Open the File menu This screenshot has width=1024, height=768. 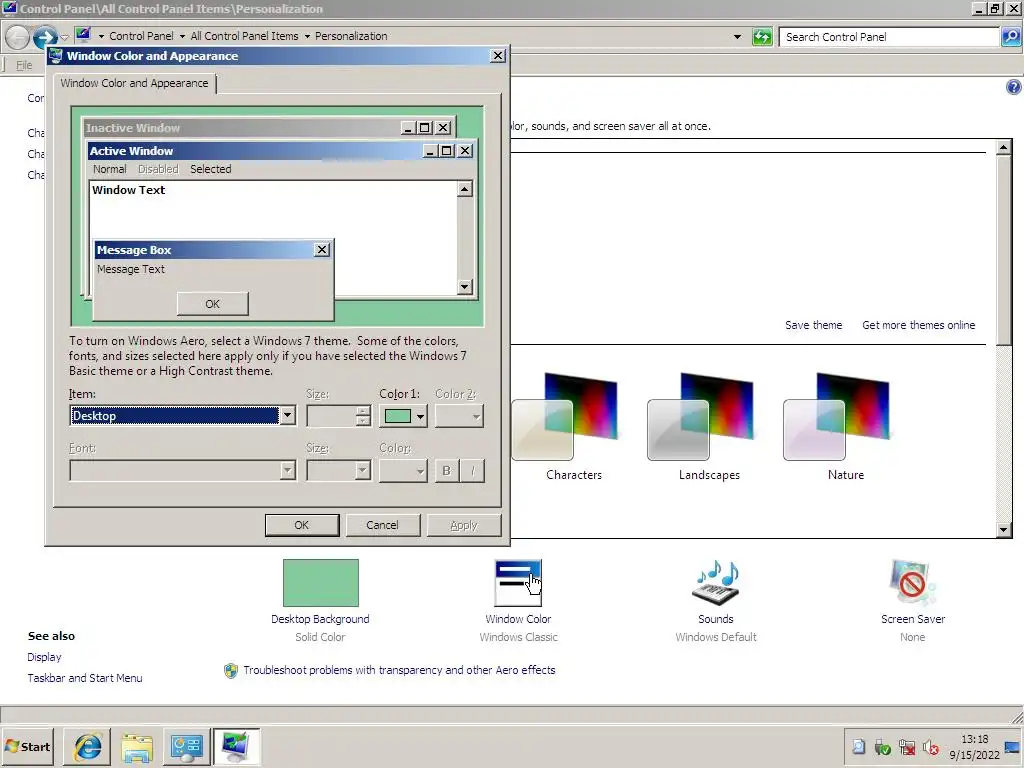[24, 65]
